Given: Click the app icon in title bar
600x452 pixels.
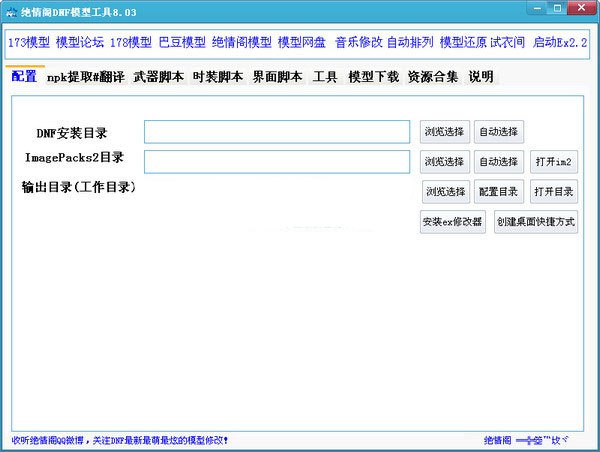Looking at the screenshot, I should pyautogui.click(x=11, y=12).
